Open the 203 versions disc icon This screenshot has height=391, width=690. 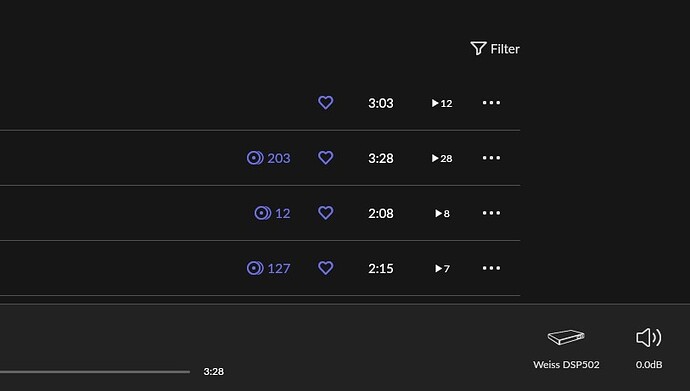pyautogui.click(x=255, y=158)
